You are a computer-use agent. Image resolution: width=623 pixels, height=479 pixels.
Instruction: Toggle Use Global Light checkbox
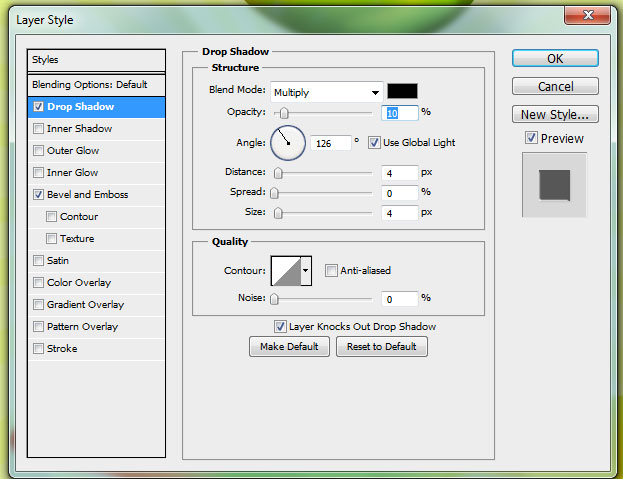click(374, 142)
